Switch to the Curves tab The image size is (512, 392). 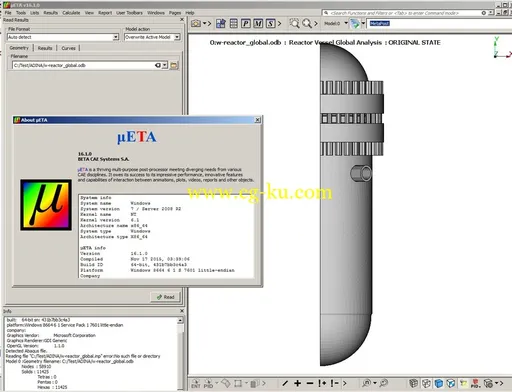pyautogui.click(x=68, y=48)
